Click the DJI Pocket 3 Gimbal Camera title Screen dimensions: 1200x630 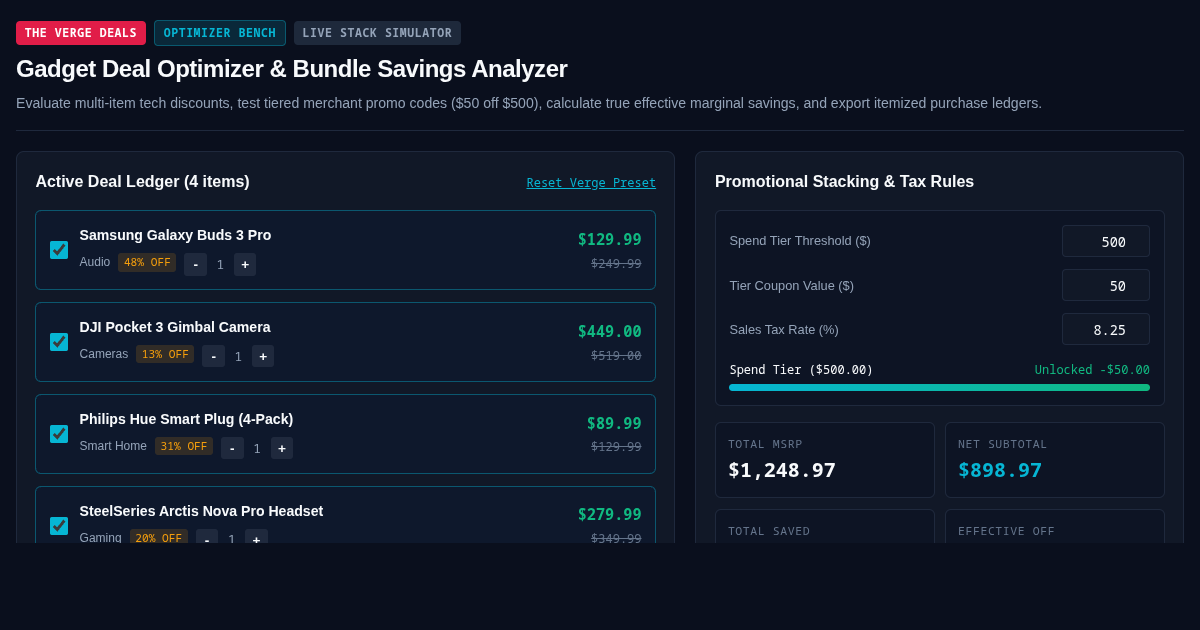pyautogui.click(x=175, y=327)
